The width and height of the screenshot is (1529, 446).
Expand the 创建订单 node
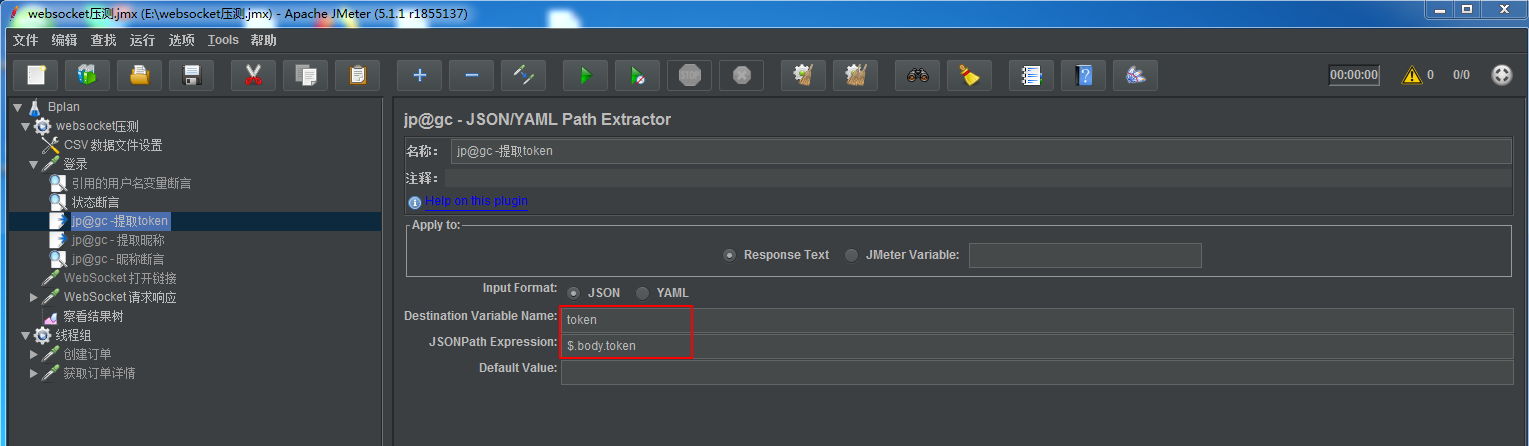coord(34,354)
